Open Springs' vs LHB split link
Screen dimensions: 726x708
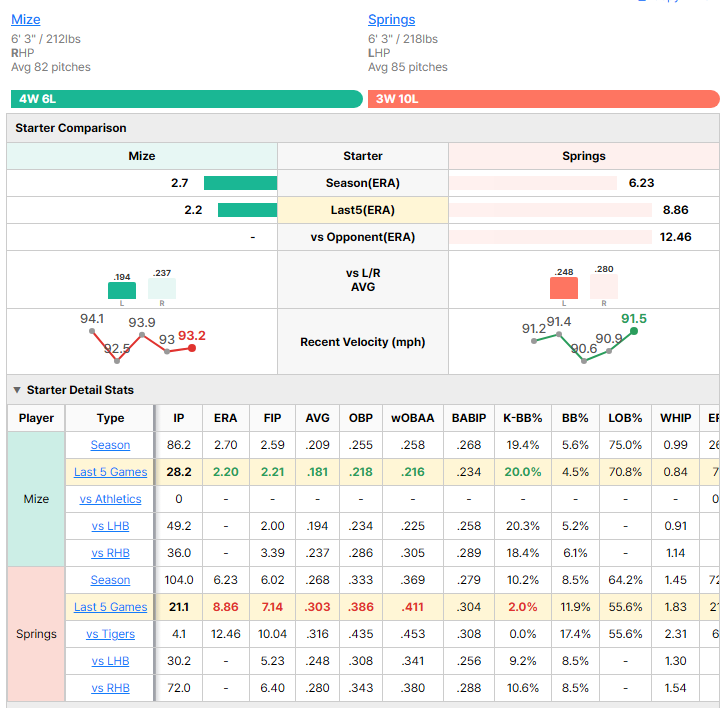(110, 661)
